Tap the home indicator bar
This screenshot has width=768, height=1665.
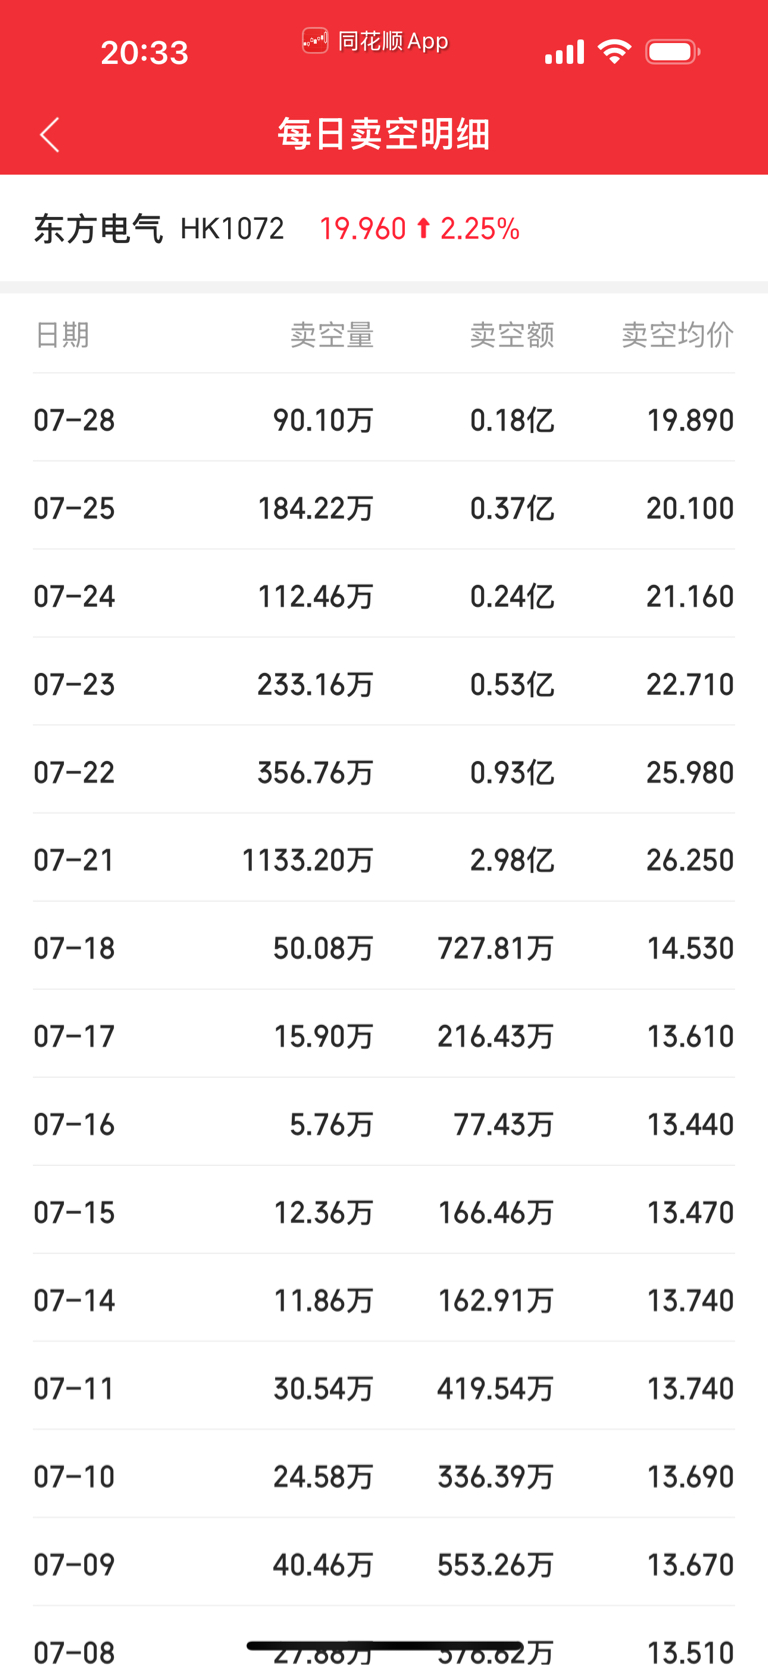pyautogui.click(x=384, y=1645)
